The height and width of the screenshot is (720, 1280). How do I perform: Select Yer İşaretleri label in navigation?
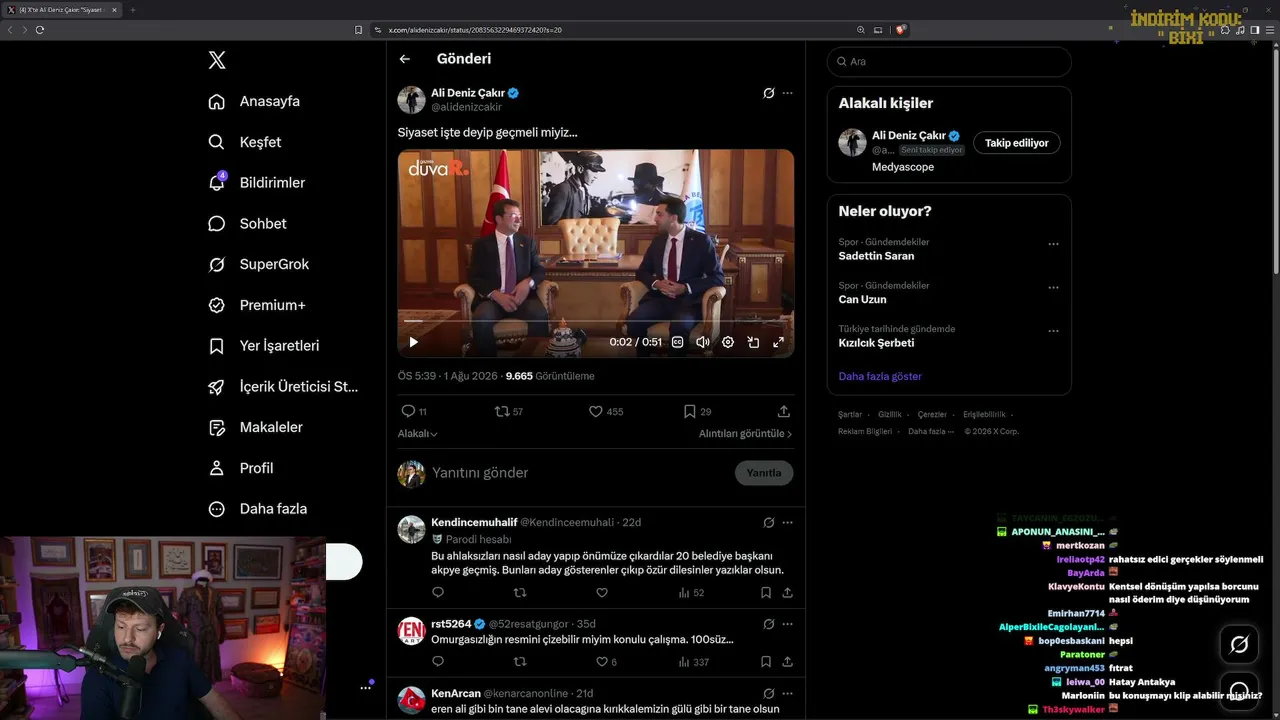click(x=280, y=346)
